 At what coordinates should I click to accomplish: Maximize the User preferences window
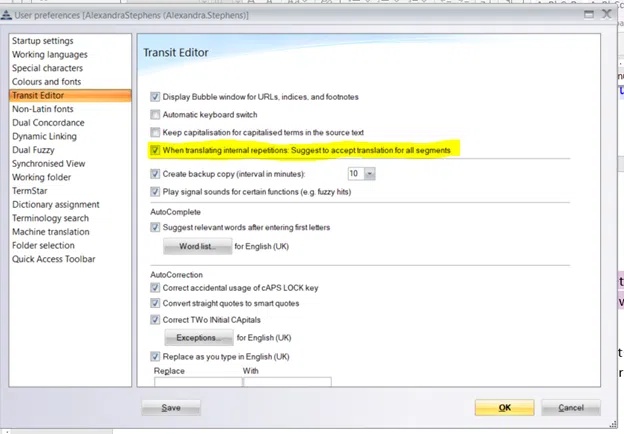(589, 15)
